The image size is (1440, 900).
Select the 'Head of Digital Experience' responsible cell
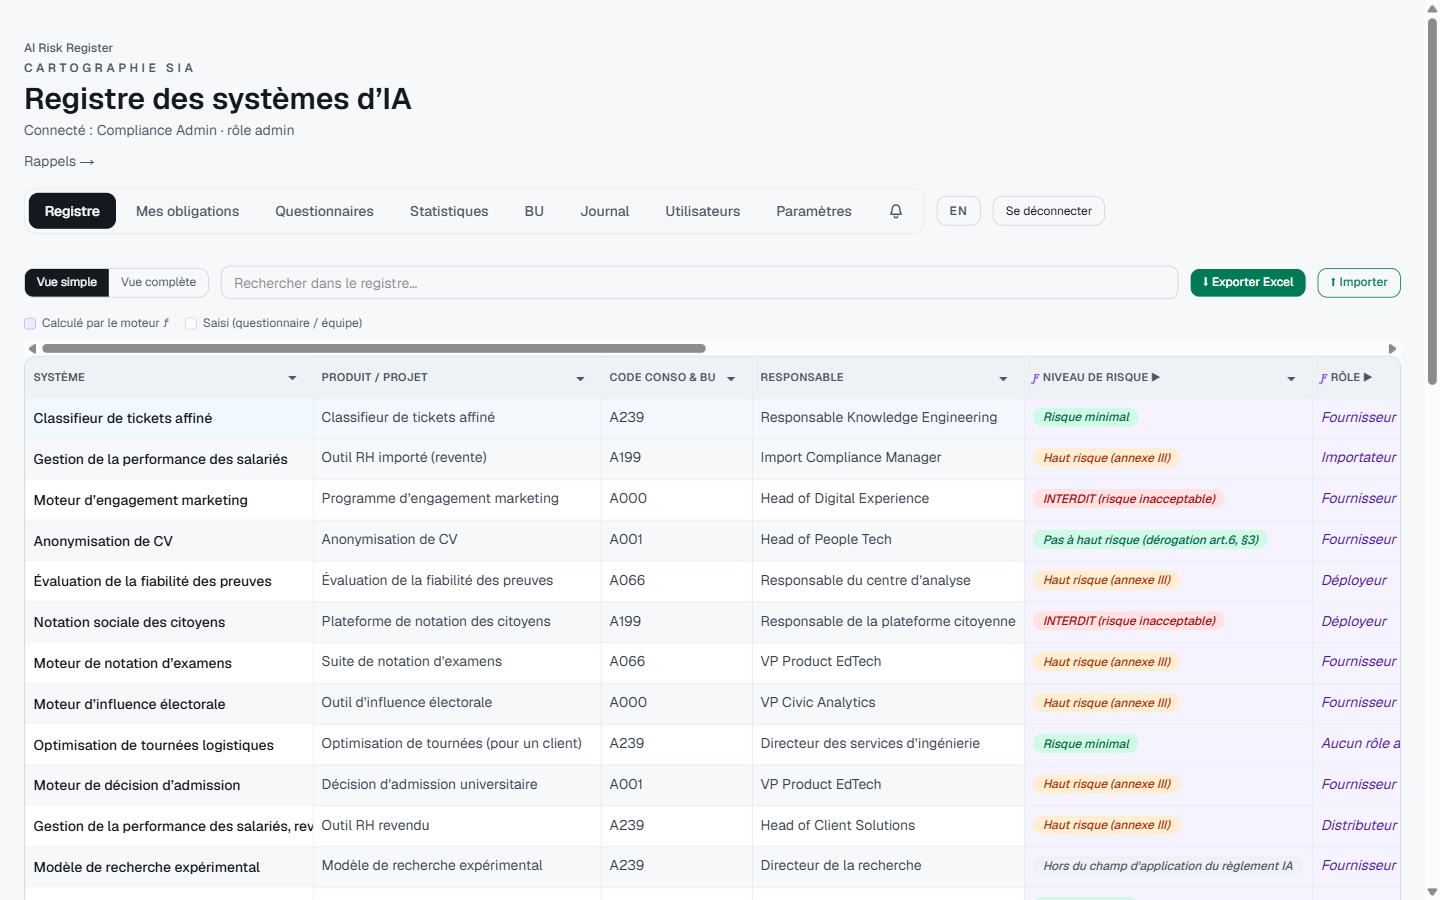point(888,499)
